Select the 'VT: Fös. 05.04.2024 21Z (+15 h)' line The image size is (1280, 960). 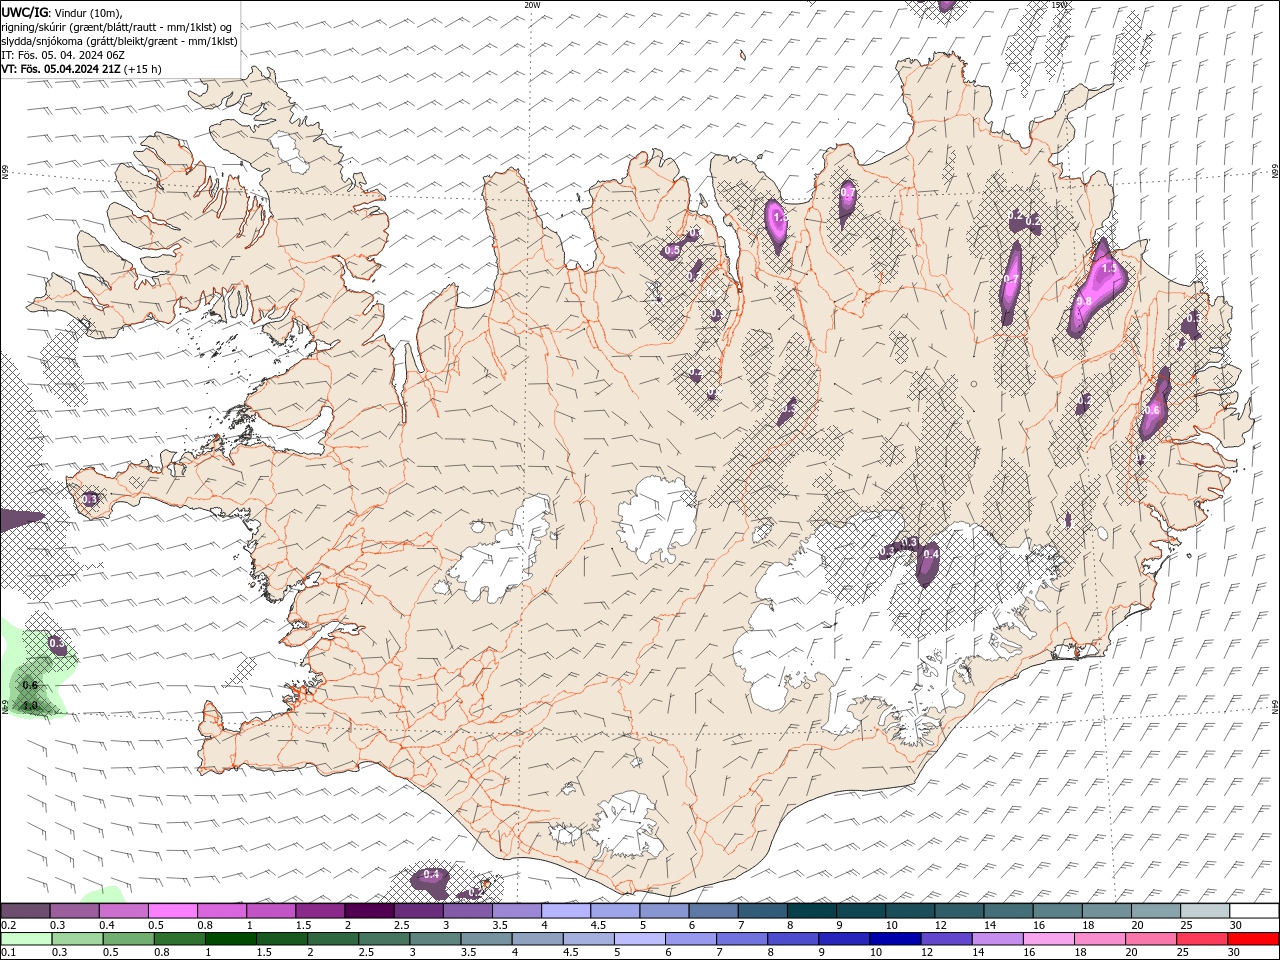[x=81, y=69]
